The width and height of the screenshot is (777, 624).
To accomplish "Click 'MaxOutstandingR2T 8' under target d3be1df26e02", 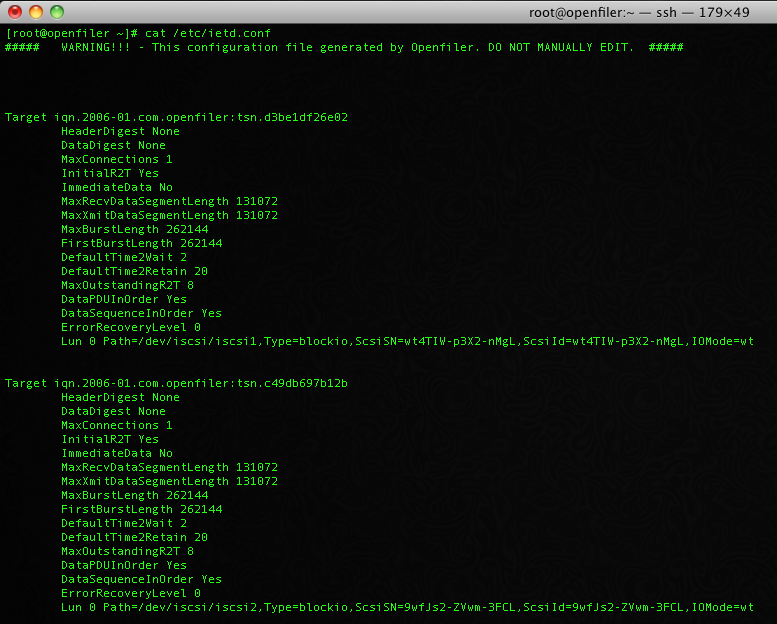I will pos(127,285).
